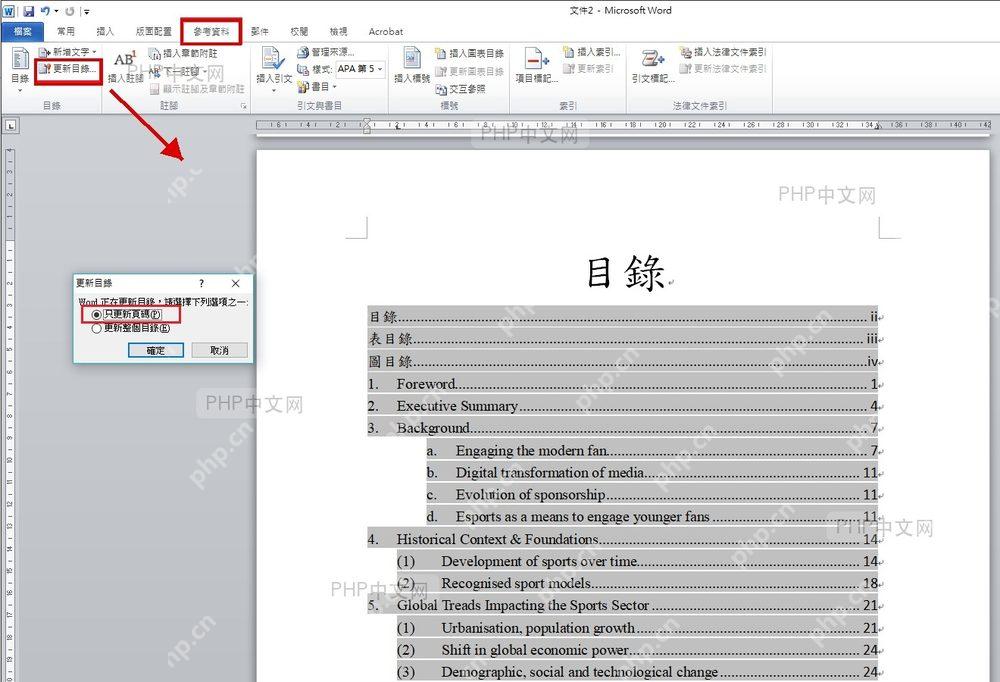The height and width of the screenshot is (682, 1000).
Task: Open the 書目 (Bibliography) dropdown
Action: pyautogui.click(x=318, y=86)
